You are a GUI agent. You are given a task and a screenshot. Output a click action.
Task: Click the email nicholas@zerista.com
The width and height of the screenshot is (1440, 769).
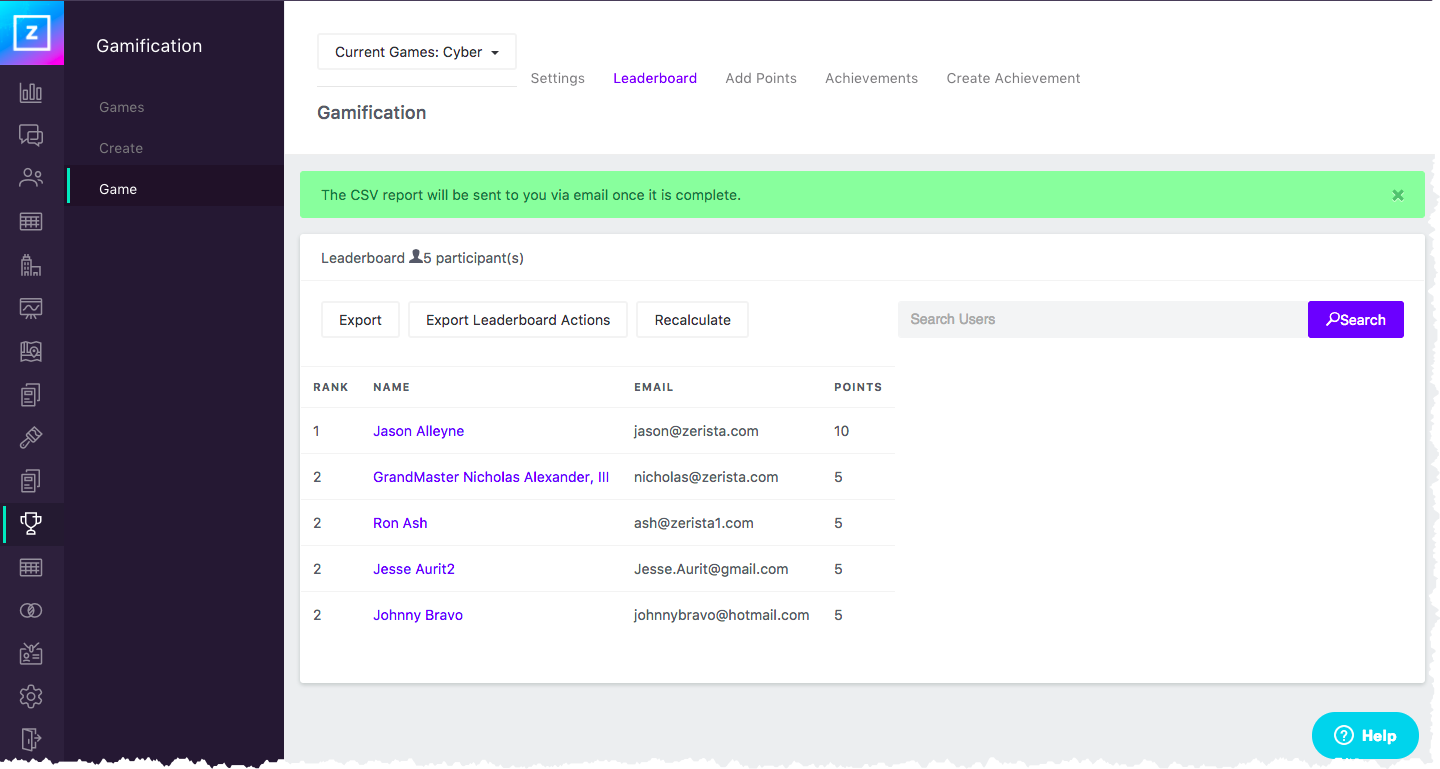[x=706, y=477]
